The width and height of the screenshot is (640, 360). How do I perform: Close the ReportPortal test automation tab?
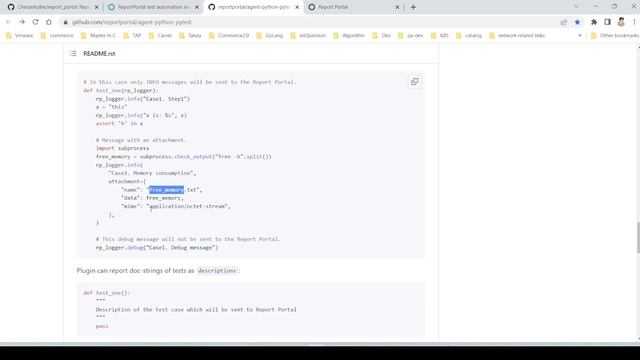tap(197, 7)
